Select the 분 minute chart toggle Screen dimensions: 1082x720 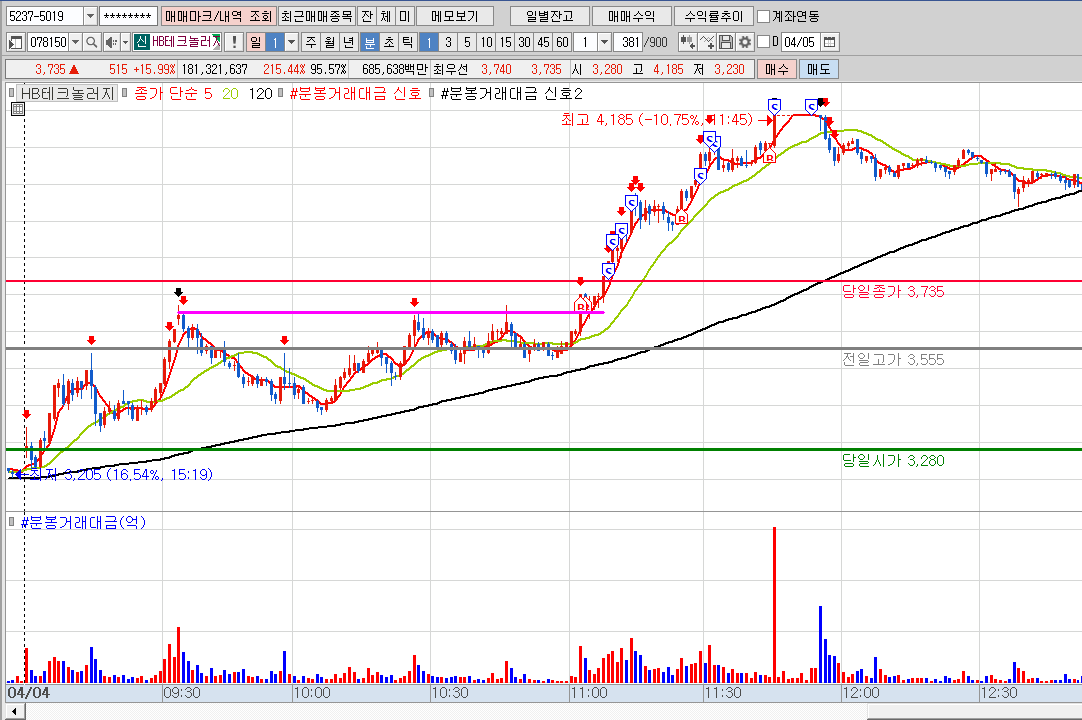pos(370,42)
